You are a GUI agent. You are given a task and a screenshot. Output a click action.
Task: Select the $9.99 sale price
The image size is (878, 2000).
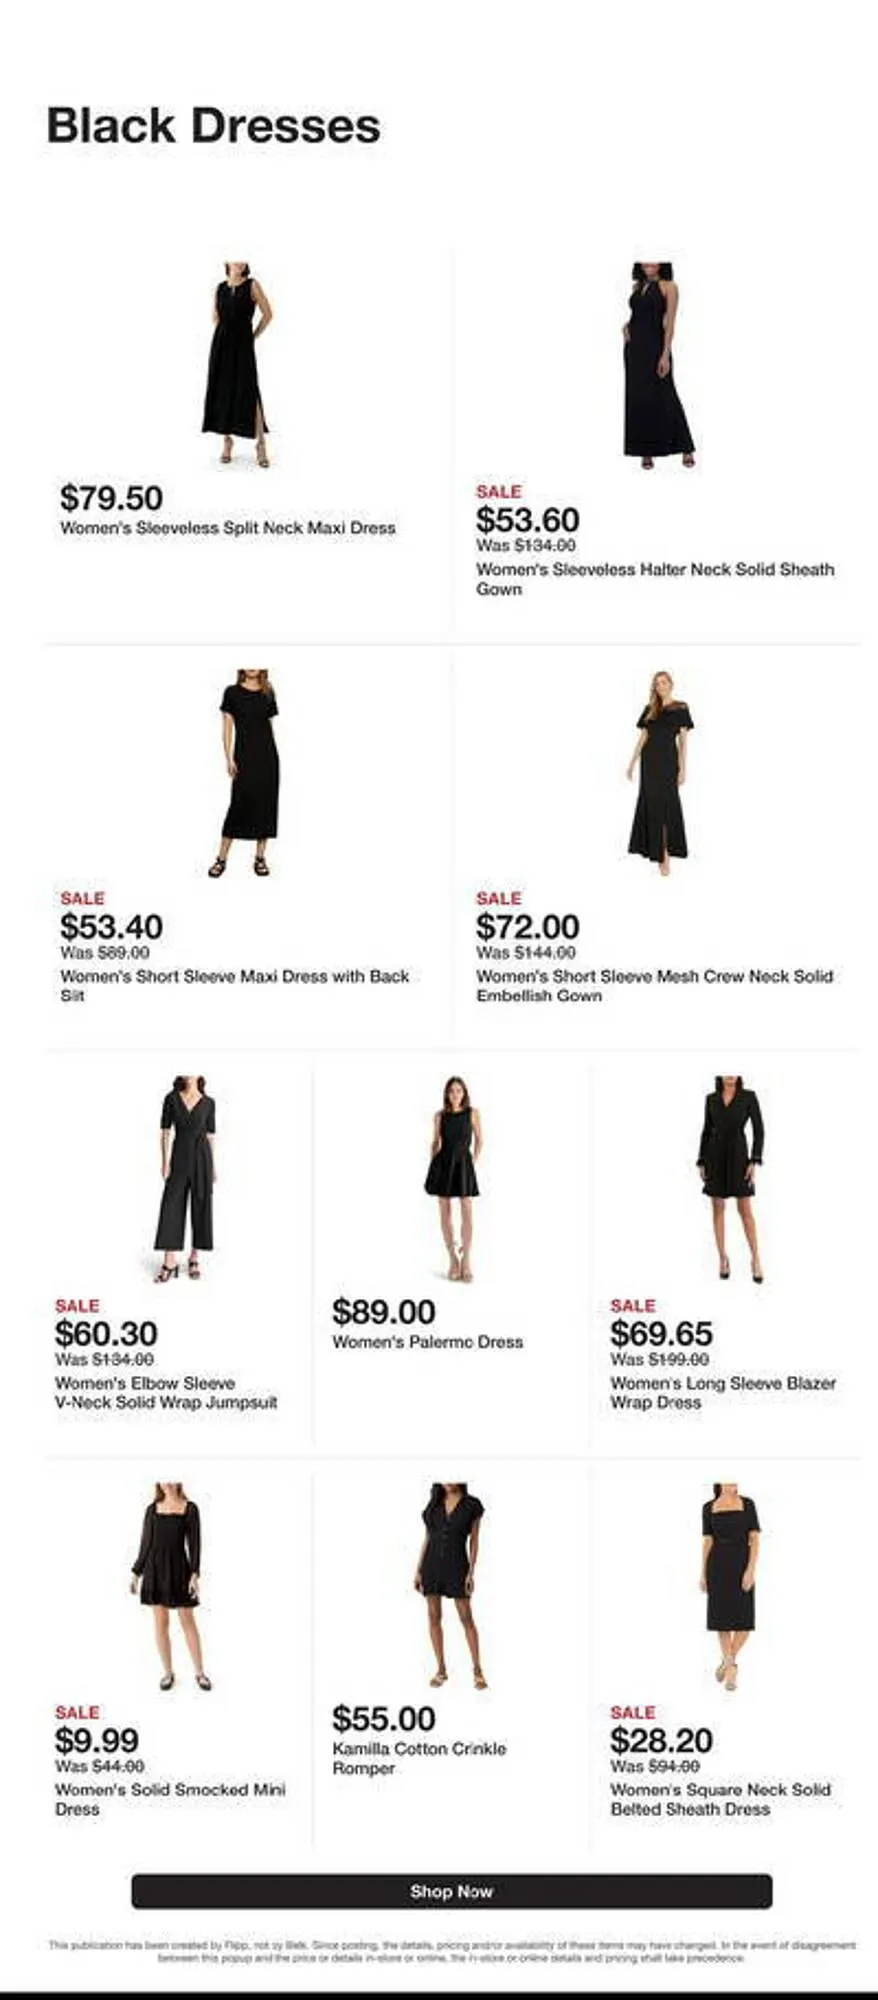pyautogui.click(x=97, y=1740)
